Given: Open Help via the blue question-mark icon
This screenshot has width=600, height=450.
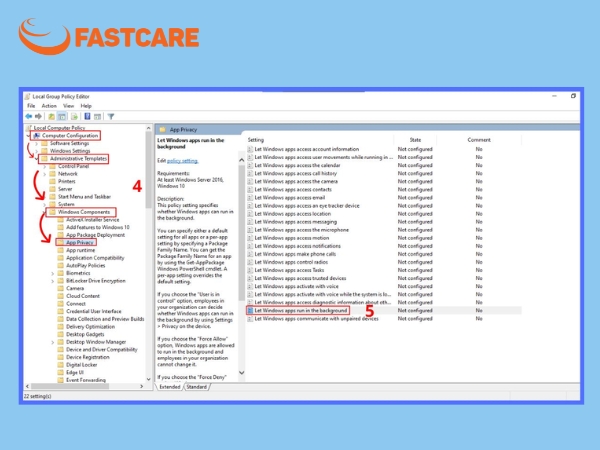Looking at the screenshot, I should pos(87,116).
